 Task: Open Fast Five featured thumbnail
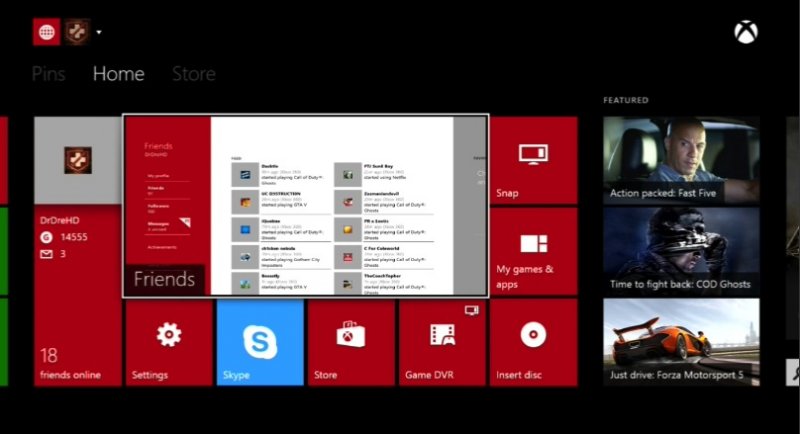[680, 160]
